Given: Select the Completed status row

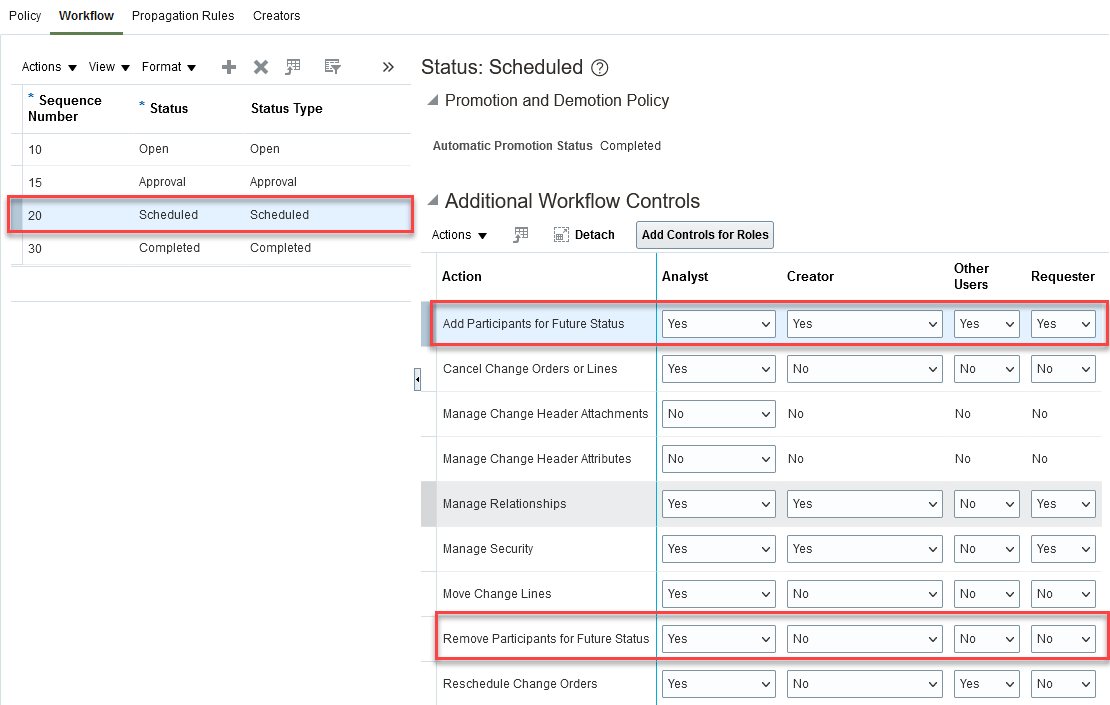Looking at the screenshot, I should click(x=211, y=248).
